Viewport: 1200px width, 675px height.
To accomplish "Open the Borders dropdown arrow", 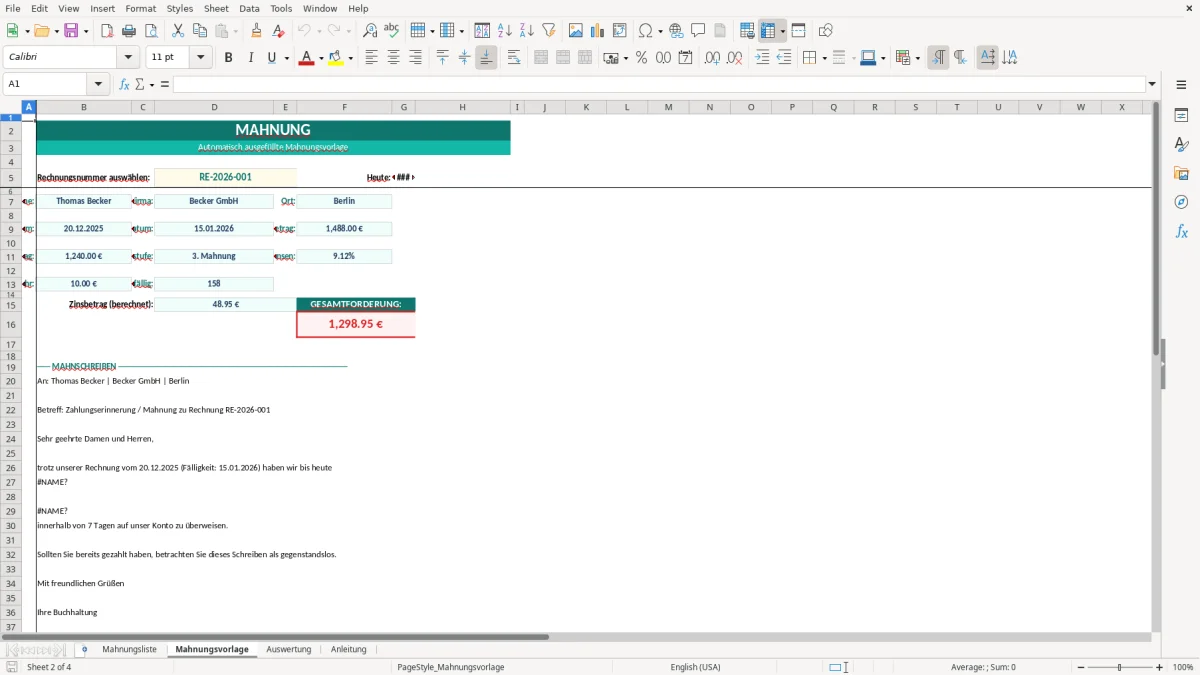I will [x=823, y=58].
